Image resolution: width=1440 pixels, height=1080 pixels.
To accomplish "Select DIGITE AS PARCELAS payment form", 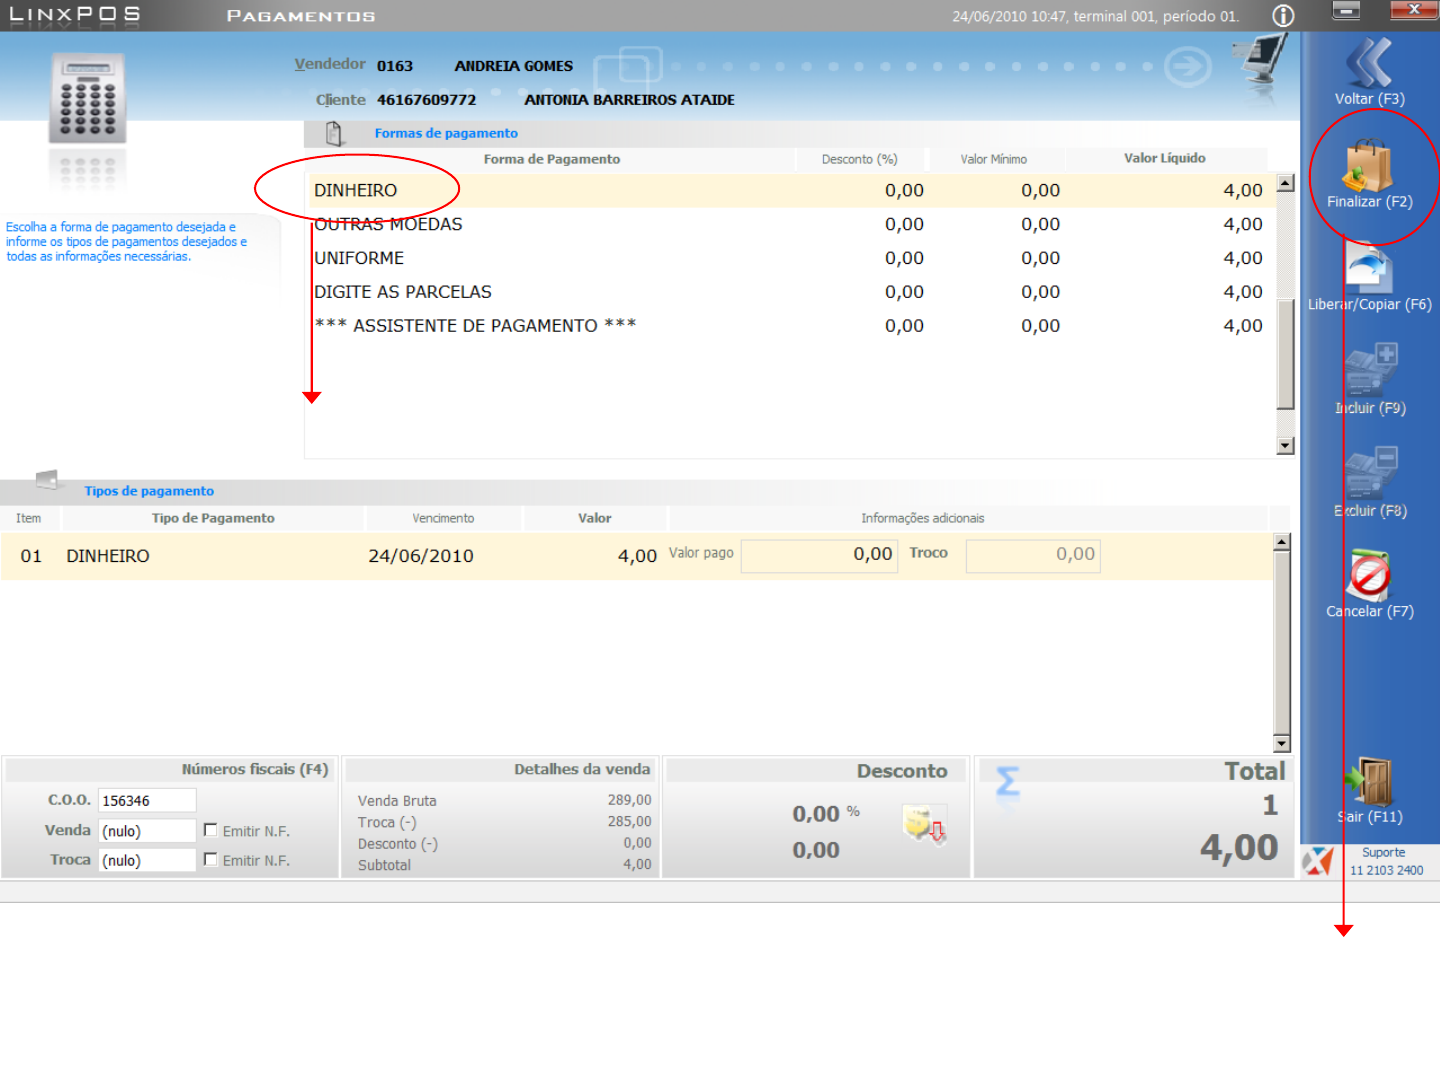I will click(x=790, y=292).
